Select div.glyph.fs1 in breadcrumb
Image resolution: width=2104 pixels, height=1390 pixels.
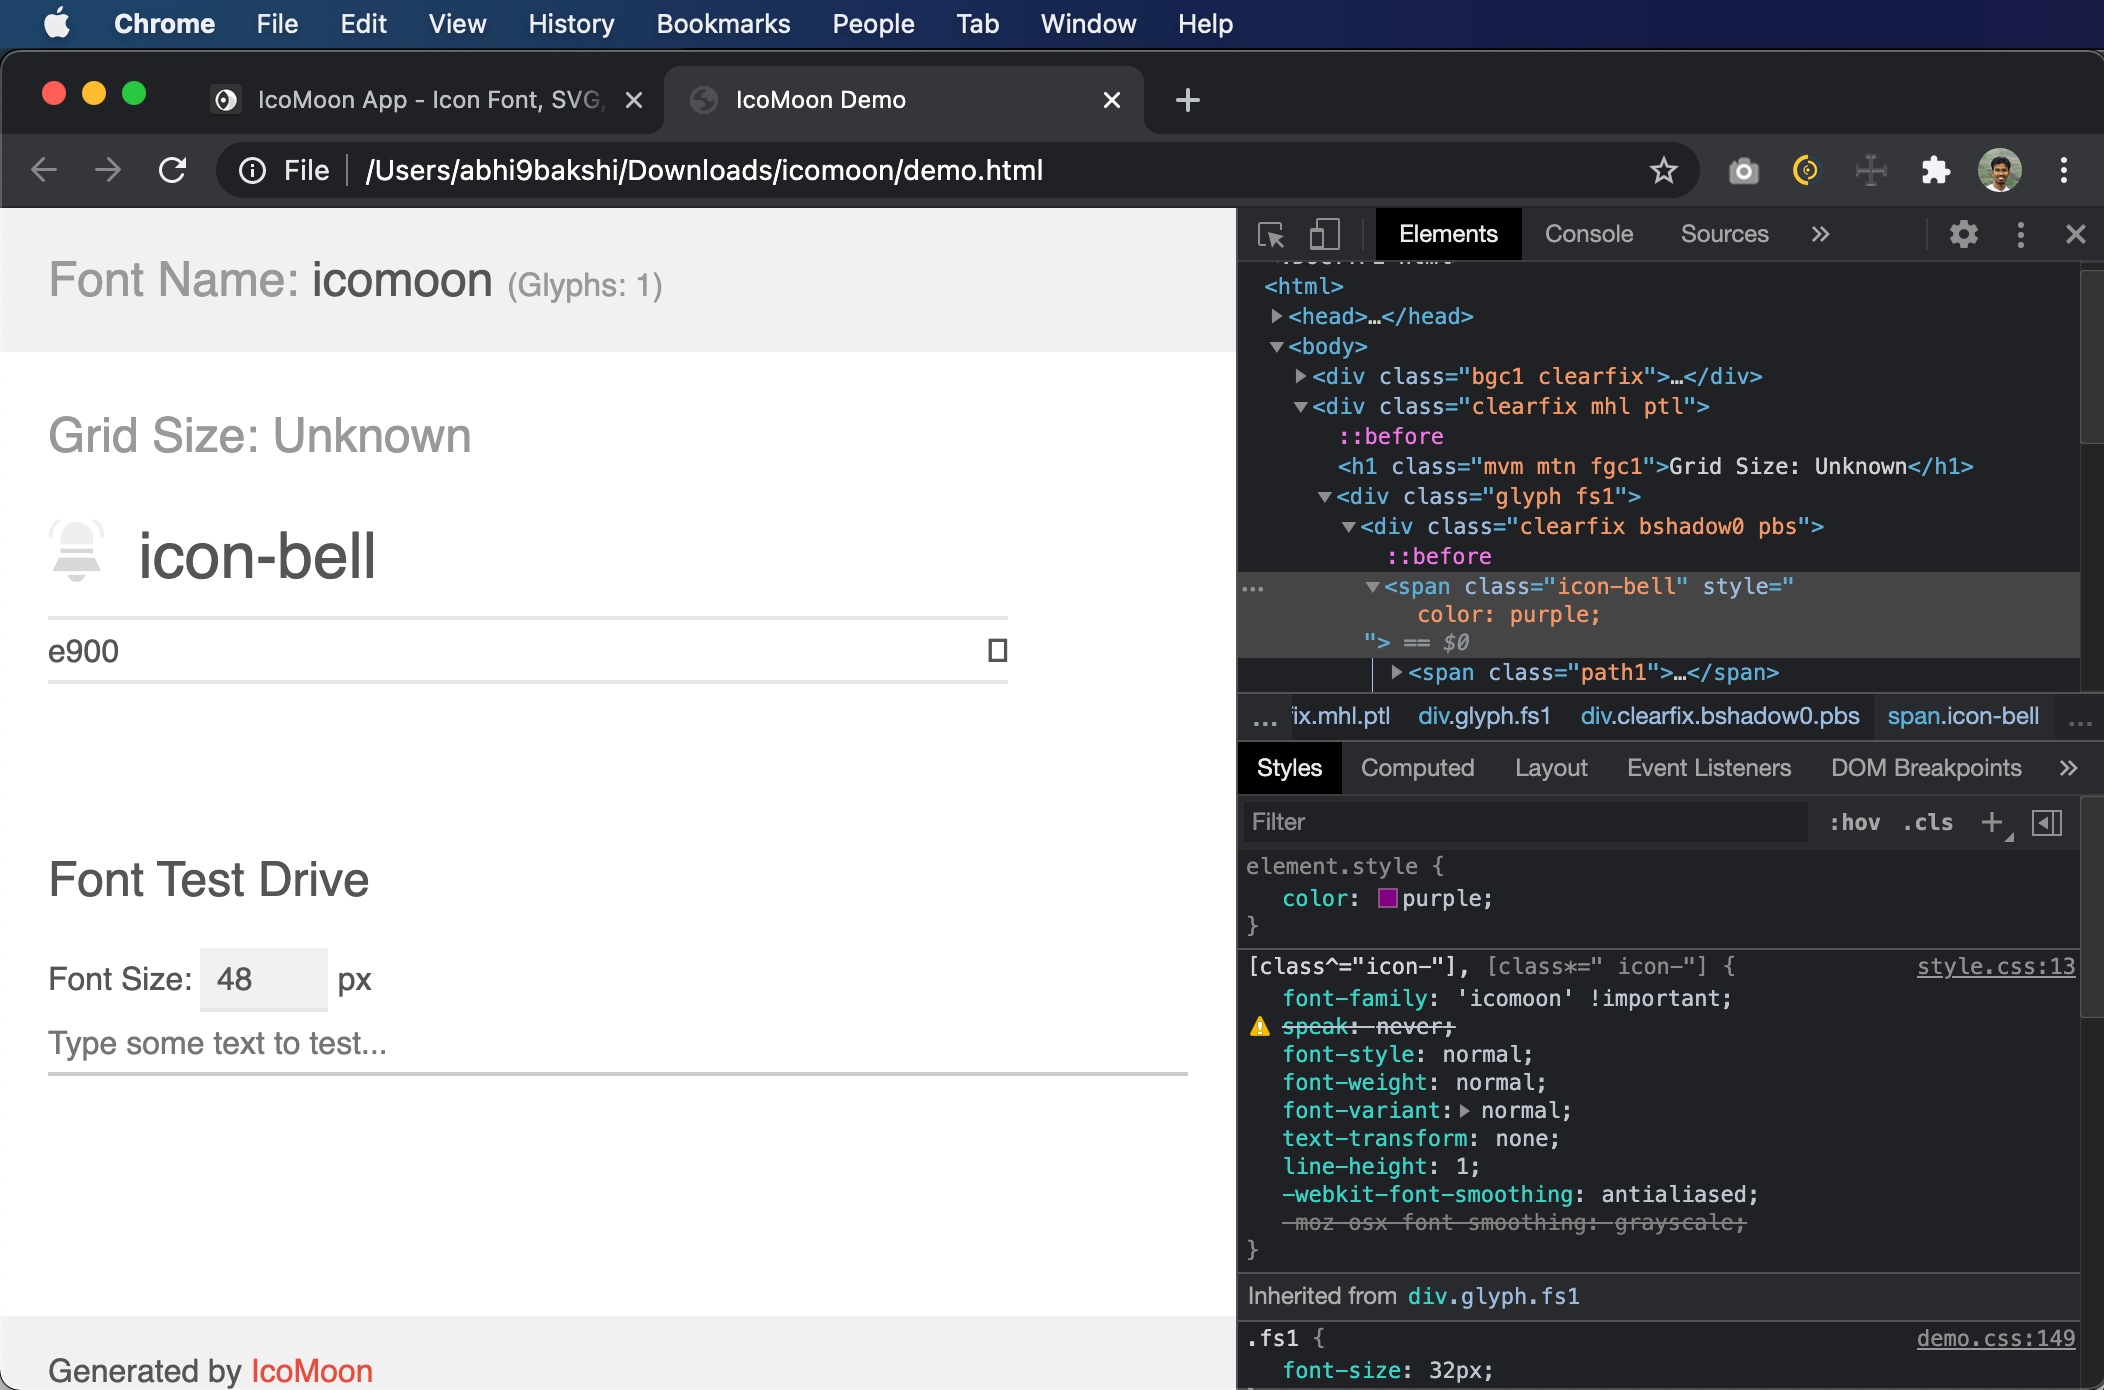click(x=1484, y=716)
